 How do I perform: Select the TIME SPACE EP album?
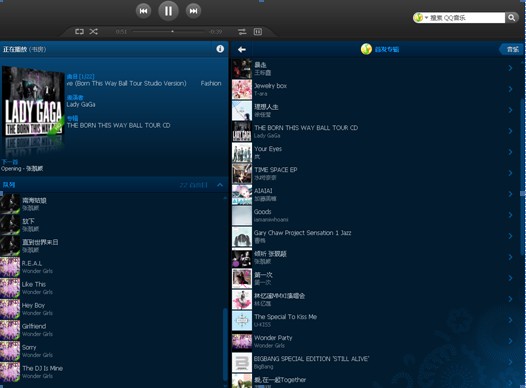click(x=373, y=173)
